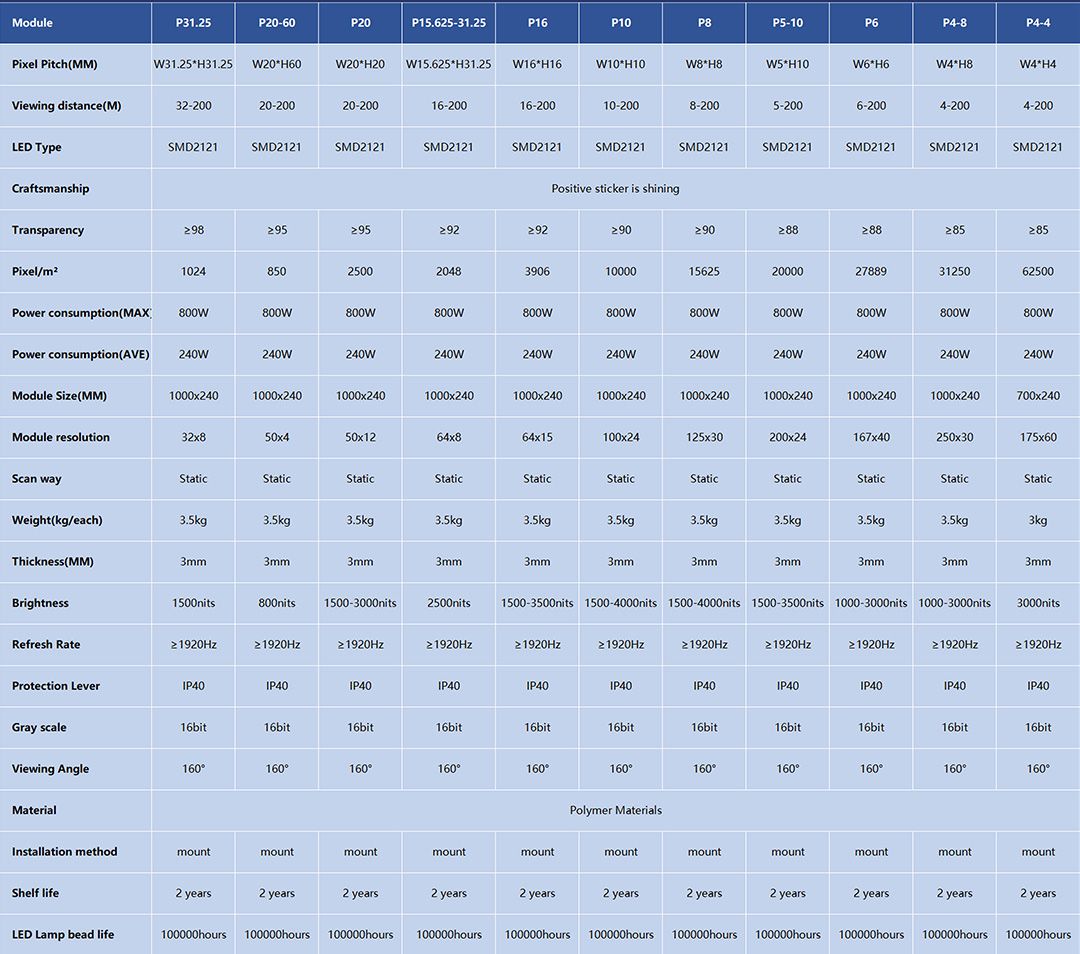Click the Craftsmanship row label

(50, 188)
